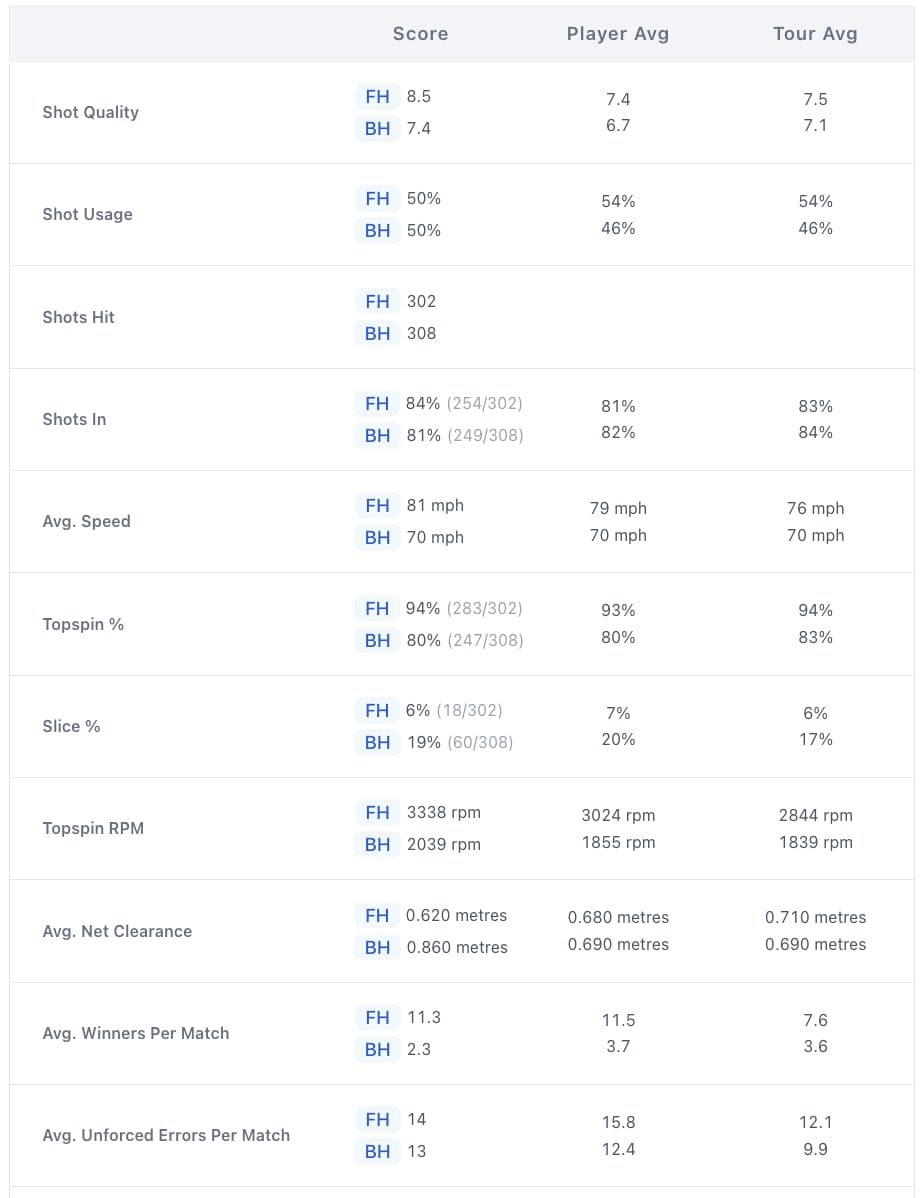The height and width of the screenshot is (1198, 922).
Task: Select the Shot Usage row label
Action: [x=87, y=215]
